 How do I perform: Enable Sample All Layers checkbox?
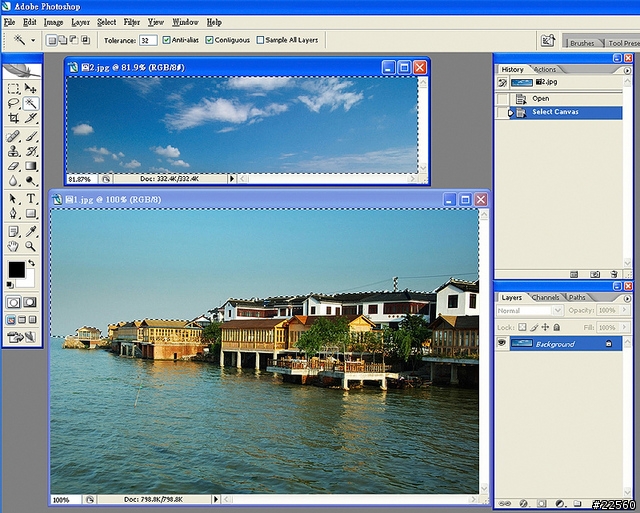[x=260, y=40]
